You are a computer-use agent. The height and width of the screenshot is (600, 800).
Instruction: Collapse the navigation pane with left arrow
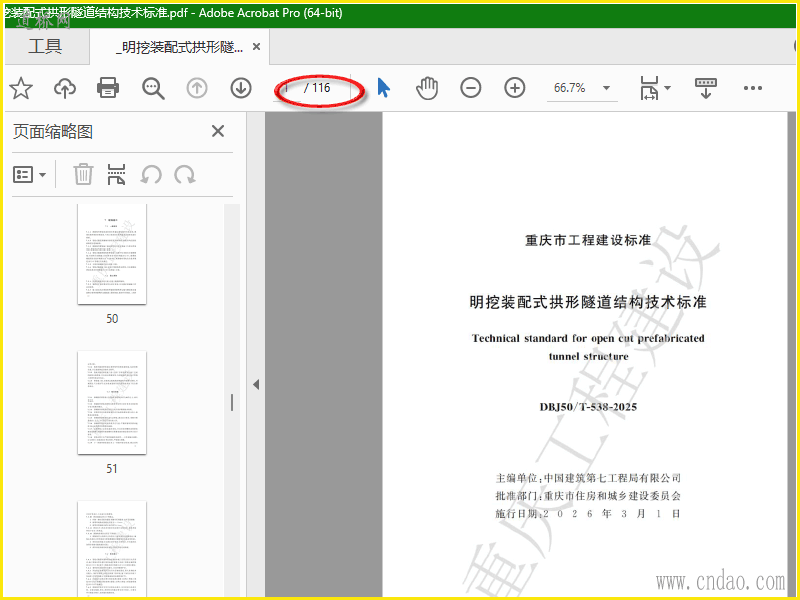256,384
